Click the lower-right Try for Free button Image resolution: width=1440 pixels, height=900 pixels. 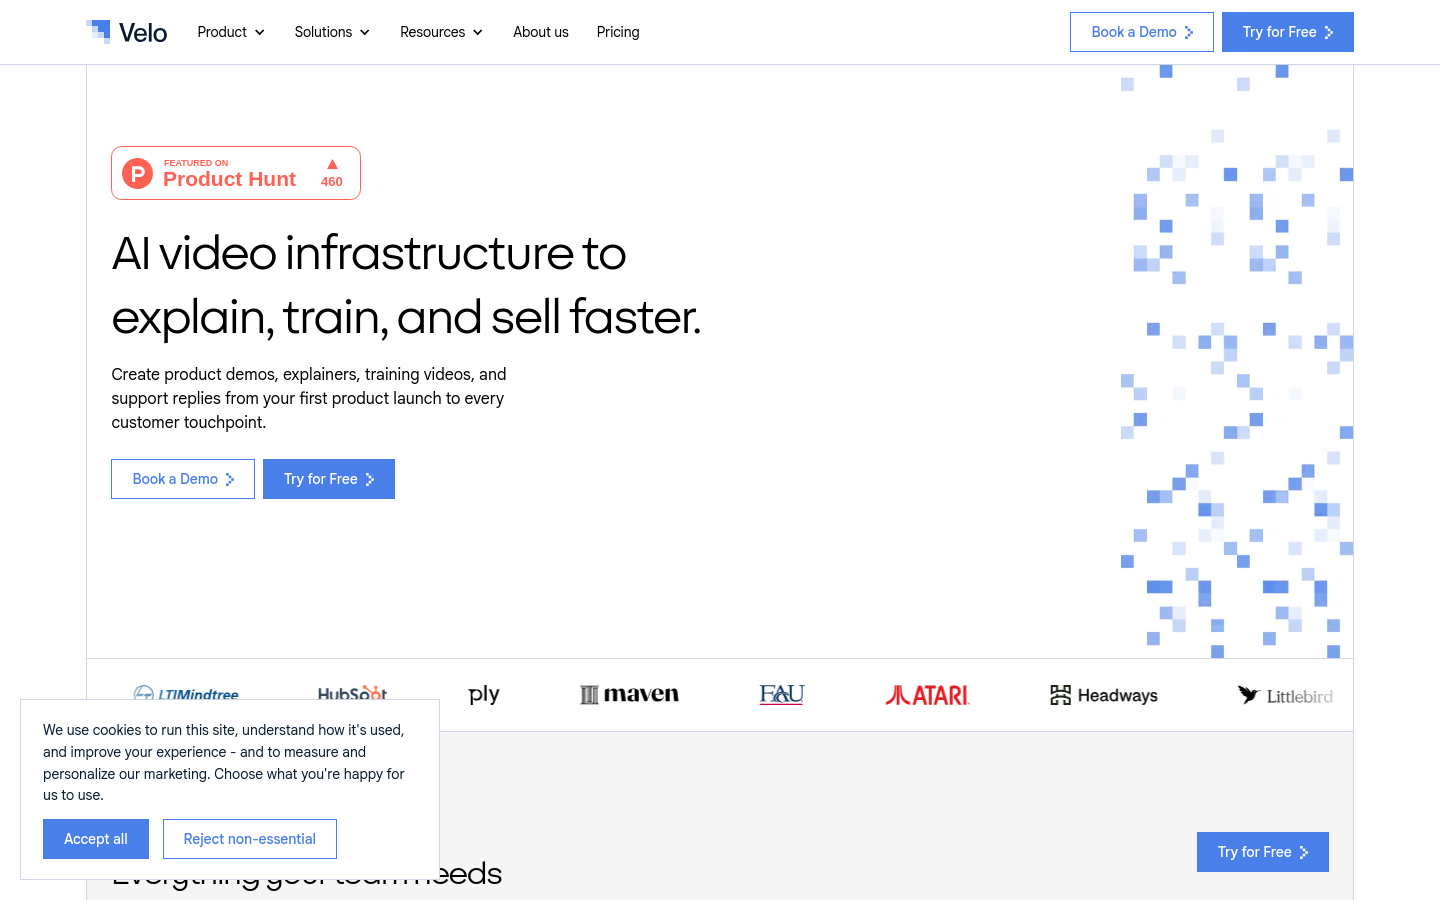click(x=1263, y=852)
